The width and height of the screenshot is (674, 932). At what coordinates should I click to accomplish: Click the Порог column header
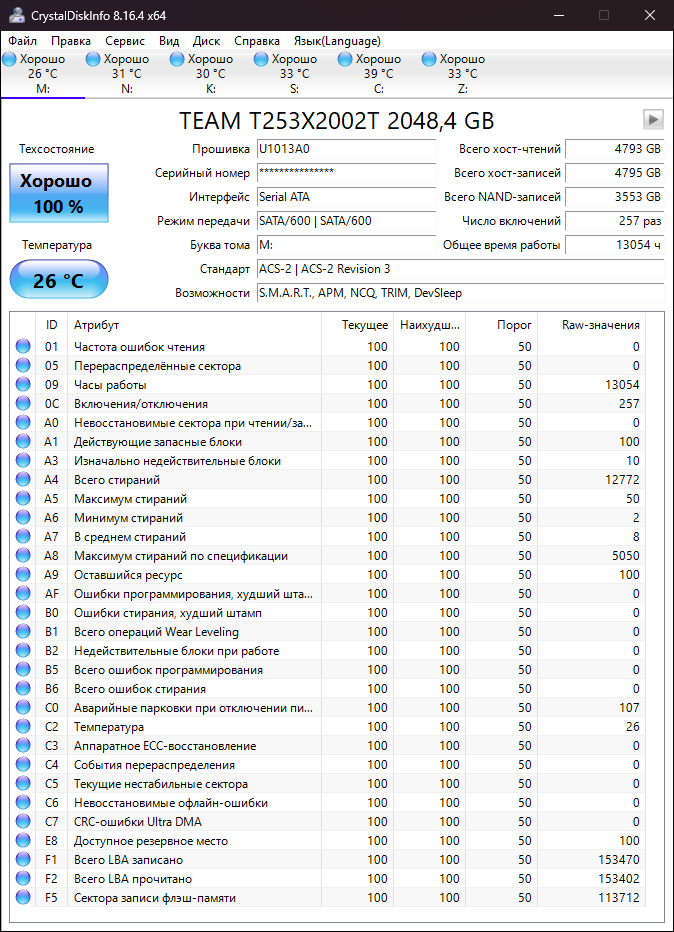501,325
